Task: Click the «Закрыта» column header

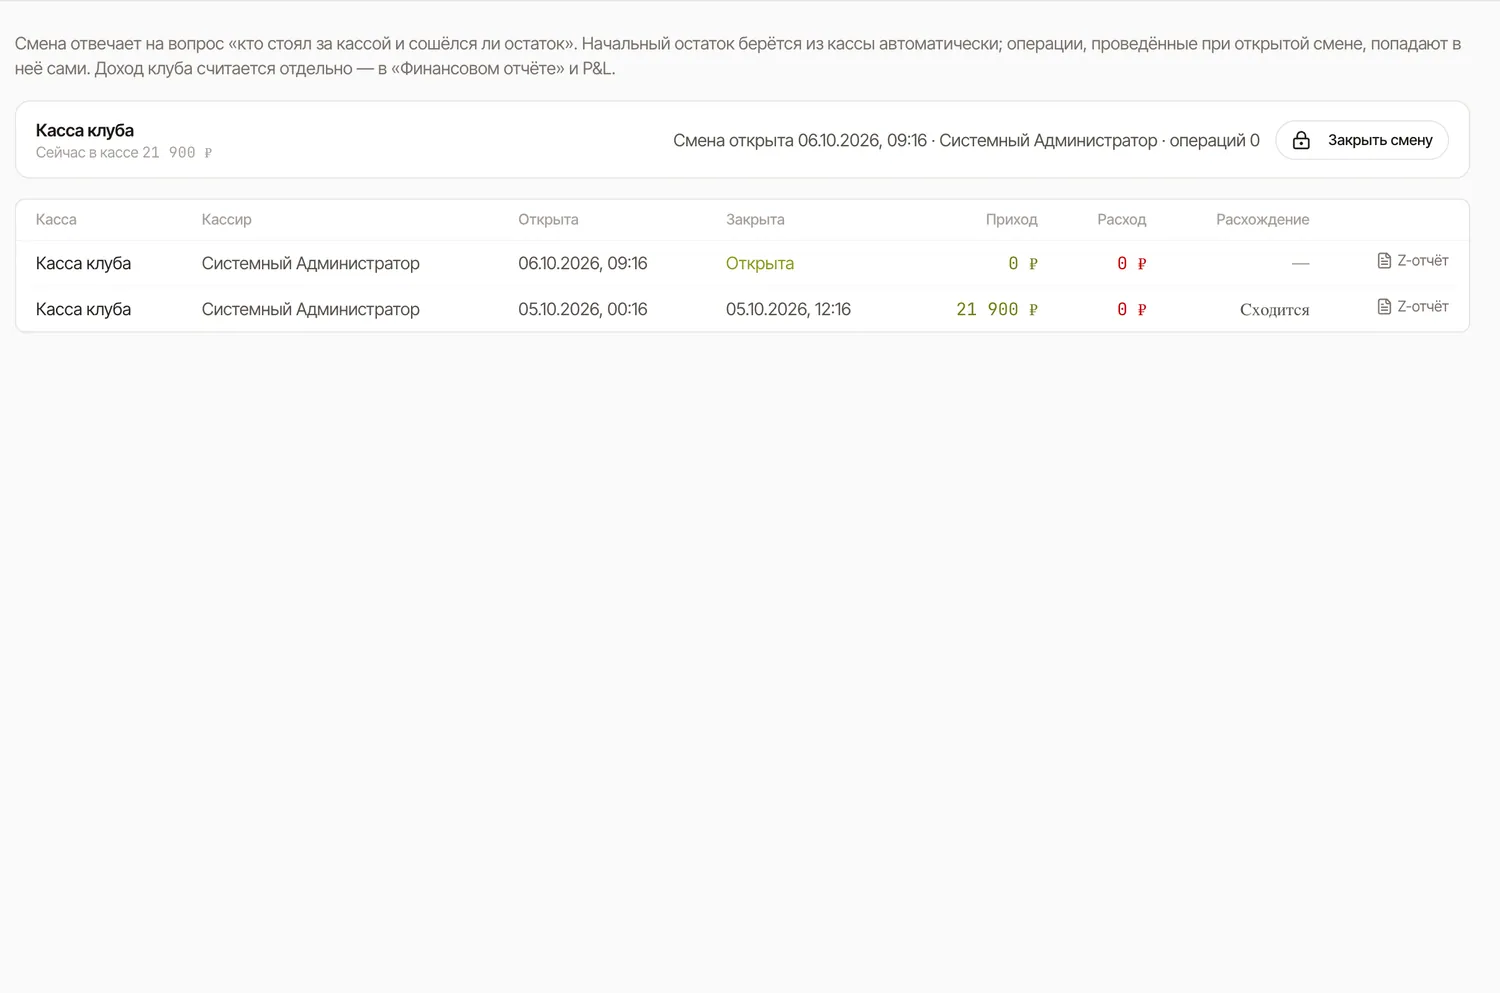Action: (x=755, y=220)
